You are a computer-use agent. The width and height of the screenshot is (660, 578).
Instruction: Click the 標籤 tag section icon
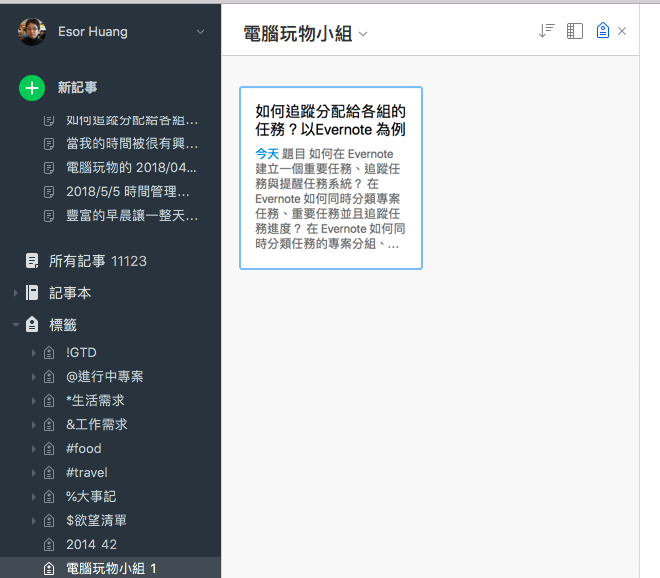32,325
